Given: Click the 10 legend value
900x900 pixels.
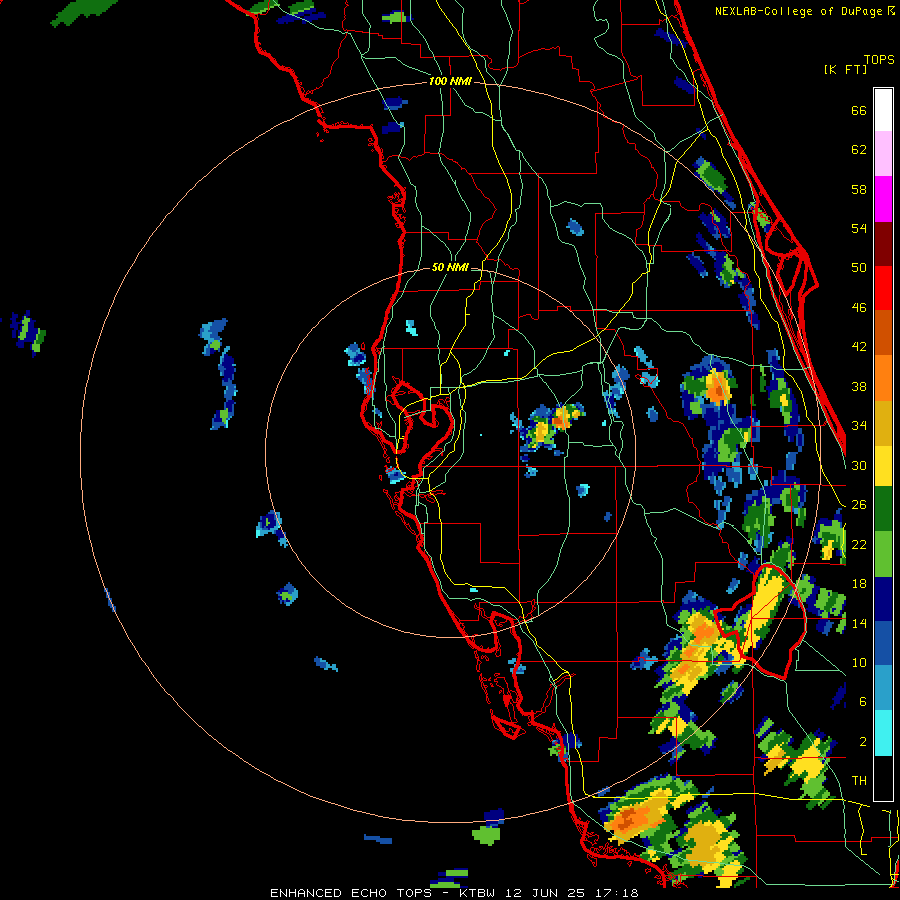Looking at the screenshot, I should click(x=859, y=662).
